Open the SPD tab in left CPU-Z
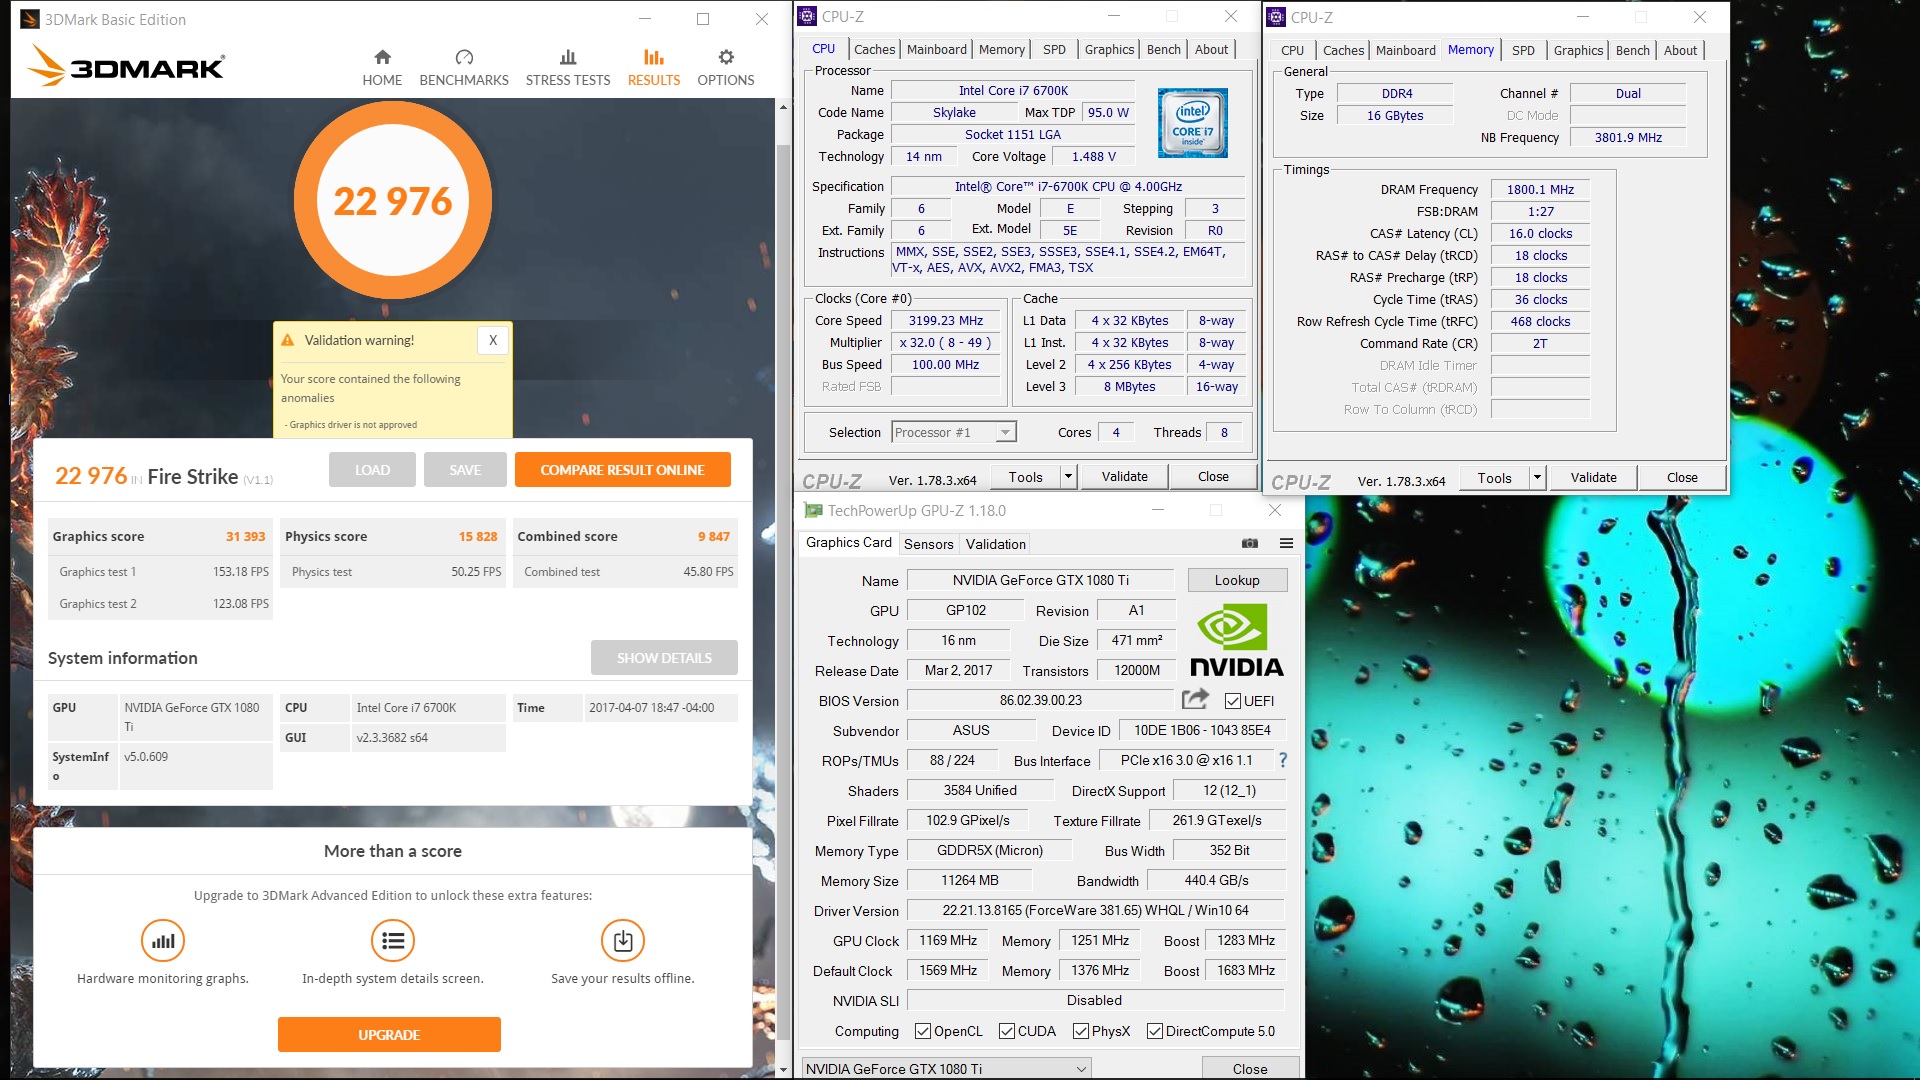This screenshot has width=1920, height=1080. point(1054,49)
